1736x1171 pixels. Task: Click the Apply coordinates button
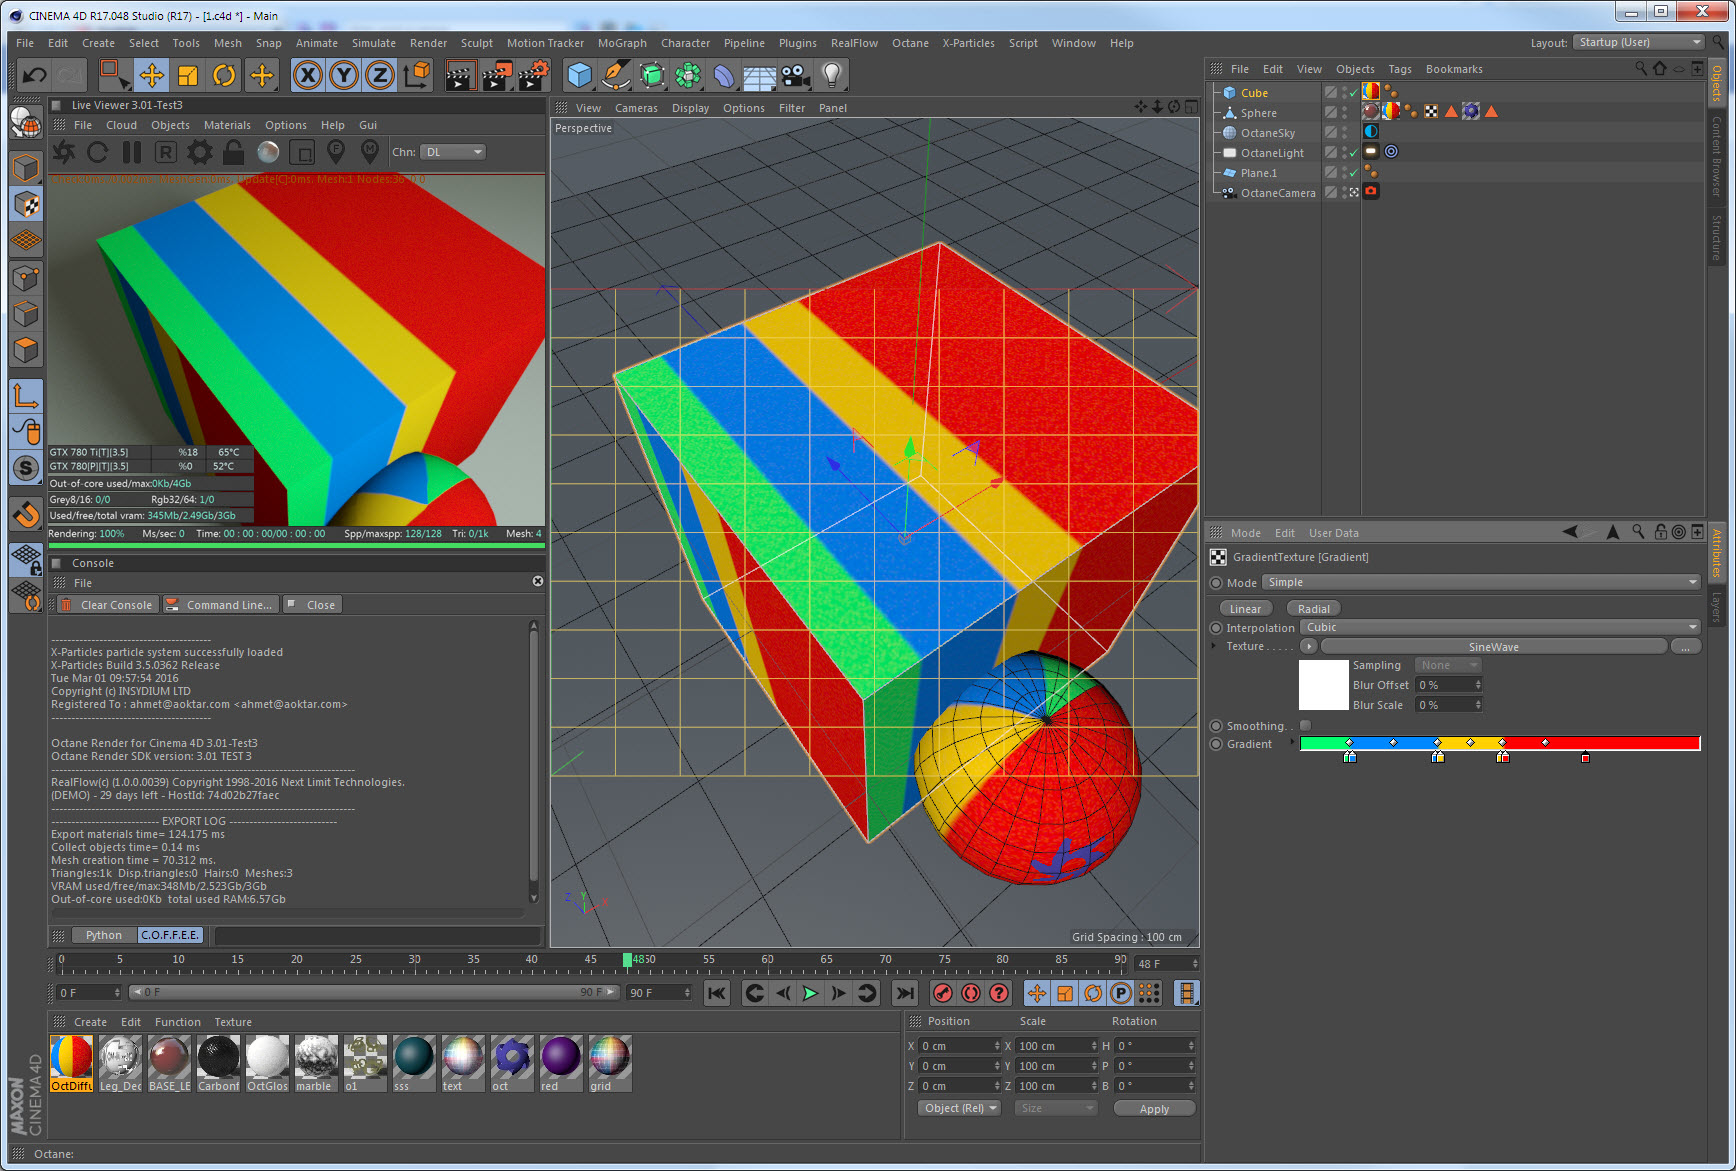point(1154,1108)
